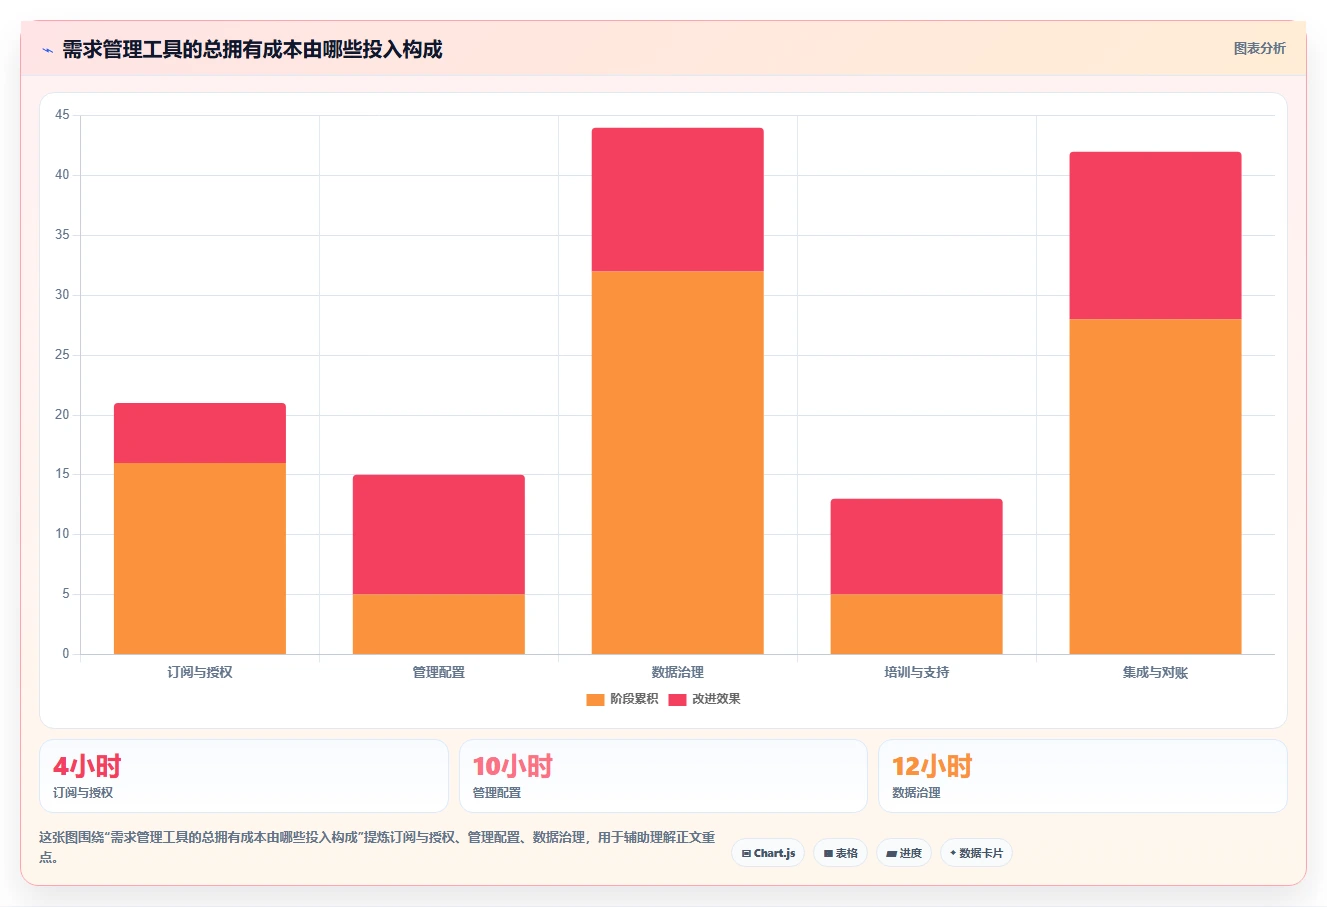This screenshot has height=907, width=1327.
Task: Toggle the 阶段累积 legend item
Action: coord(622,699)
